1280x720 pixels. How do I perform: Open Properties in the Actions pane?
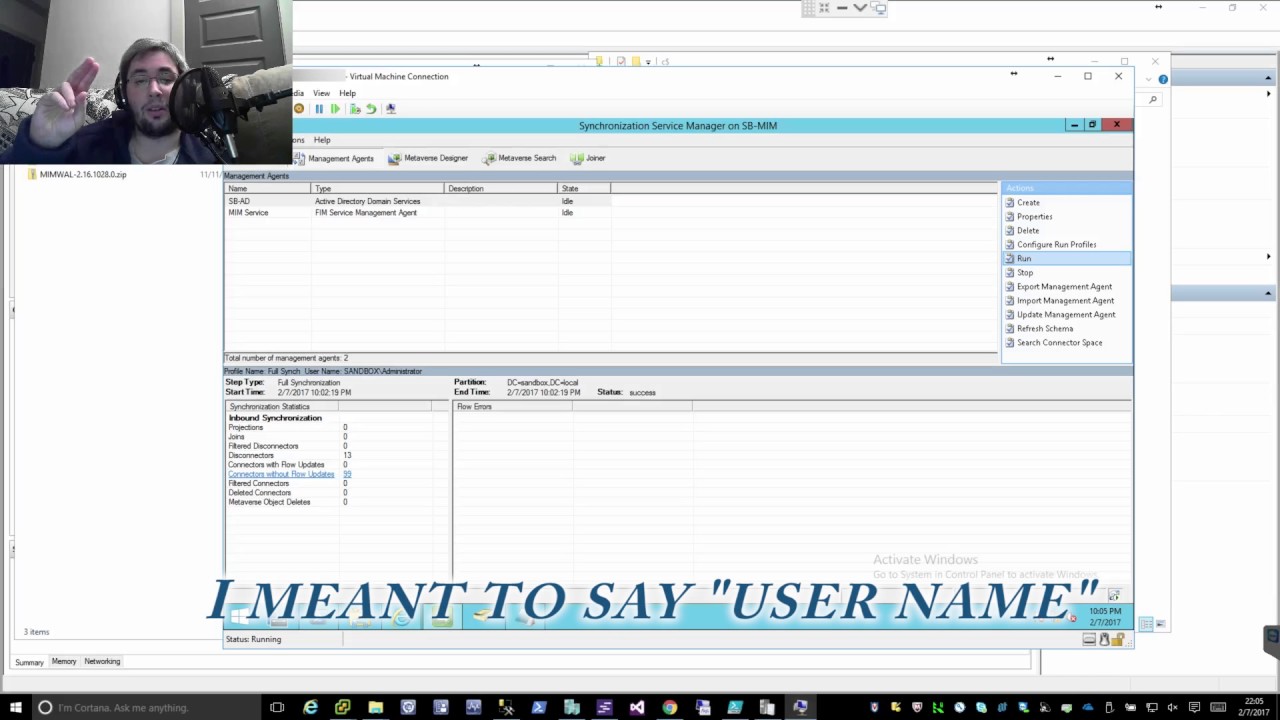[x=1034, y=217]
